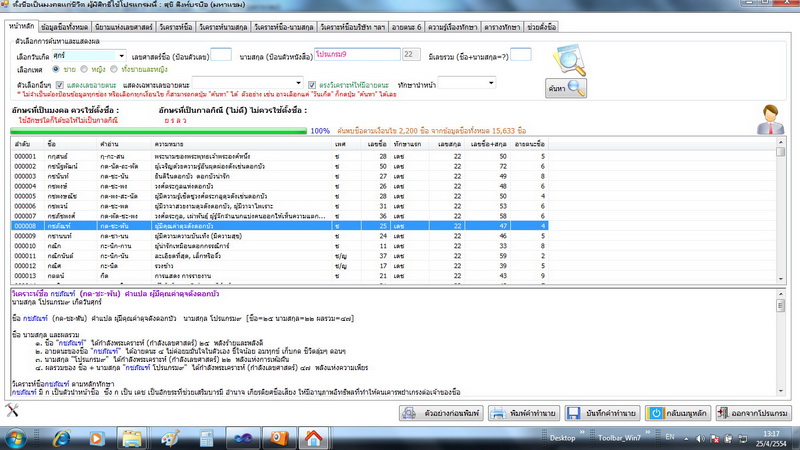Image resolution: width=800 pixels, height=450 pixels.
Task: Expand the Toolbar_Win7 chevron
Action: 647,433
